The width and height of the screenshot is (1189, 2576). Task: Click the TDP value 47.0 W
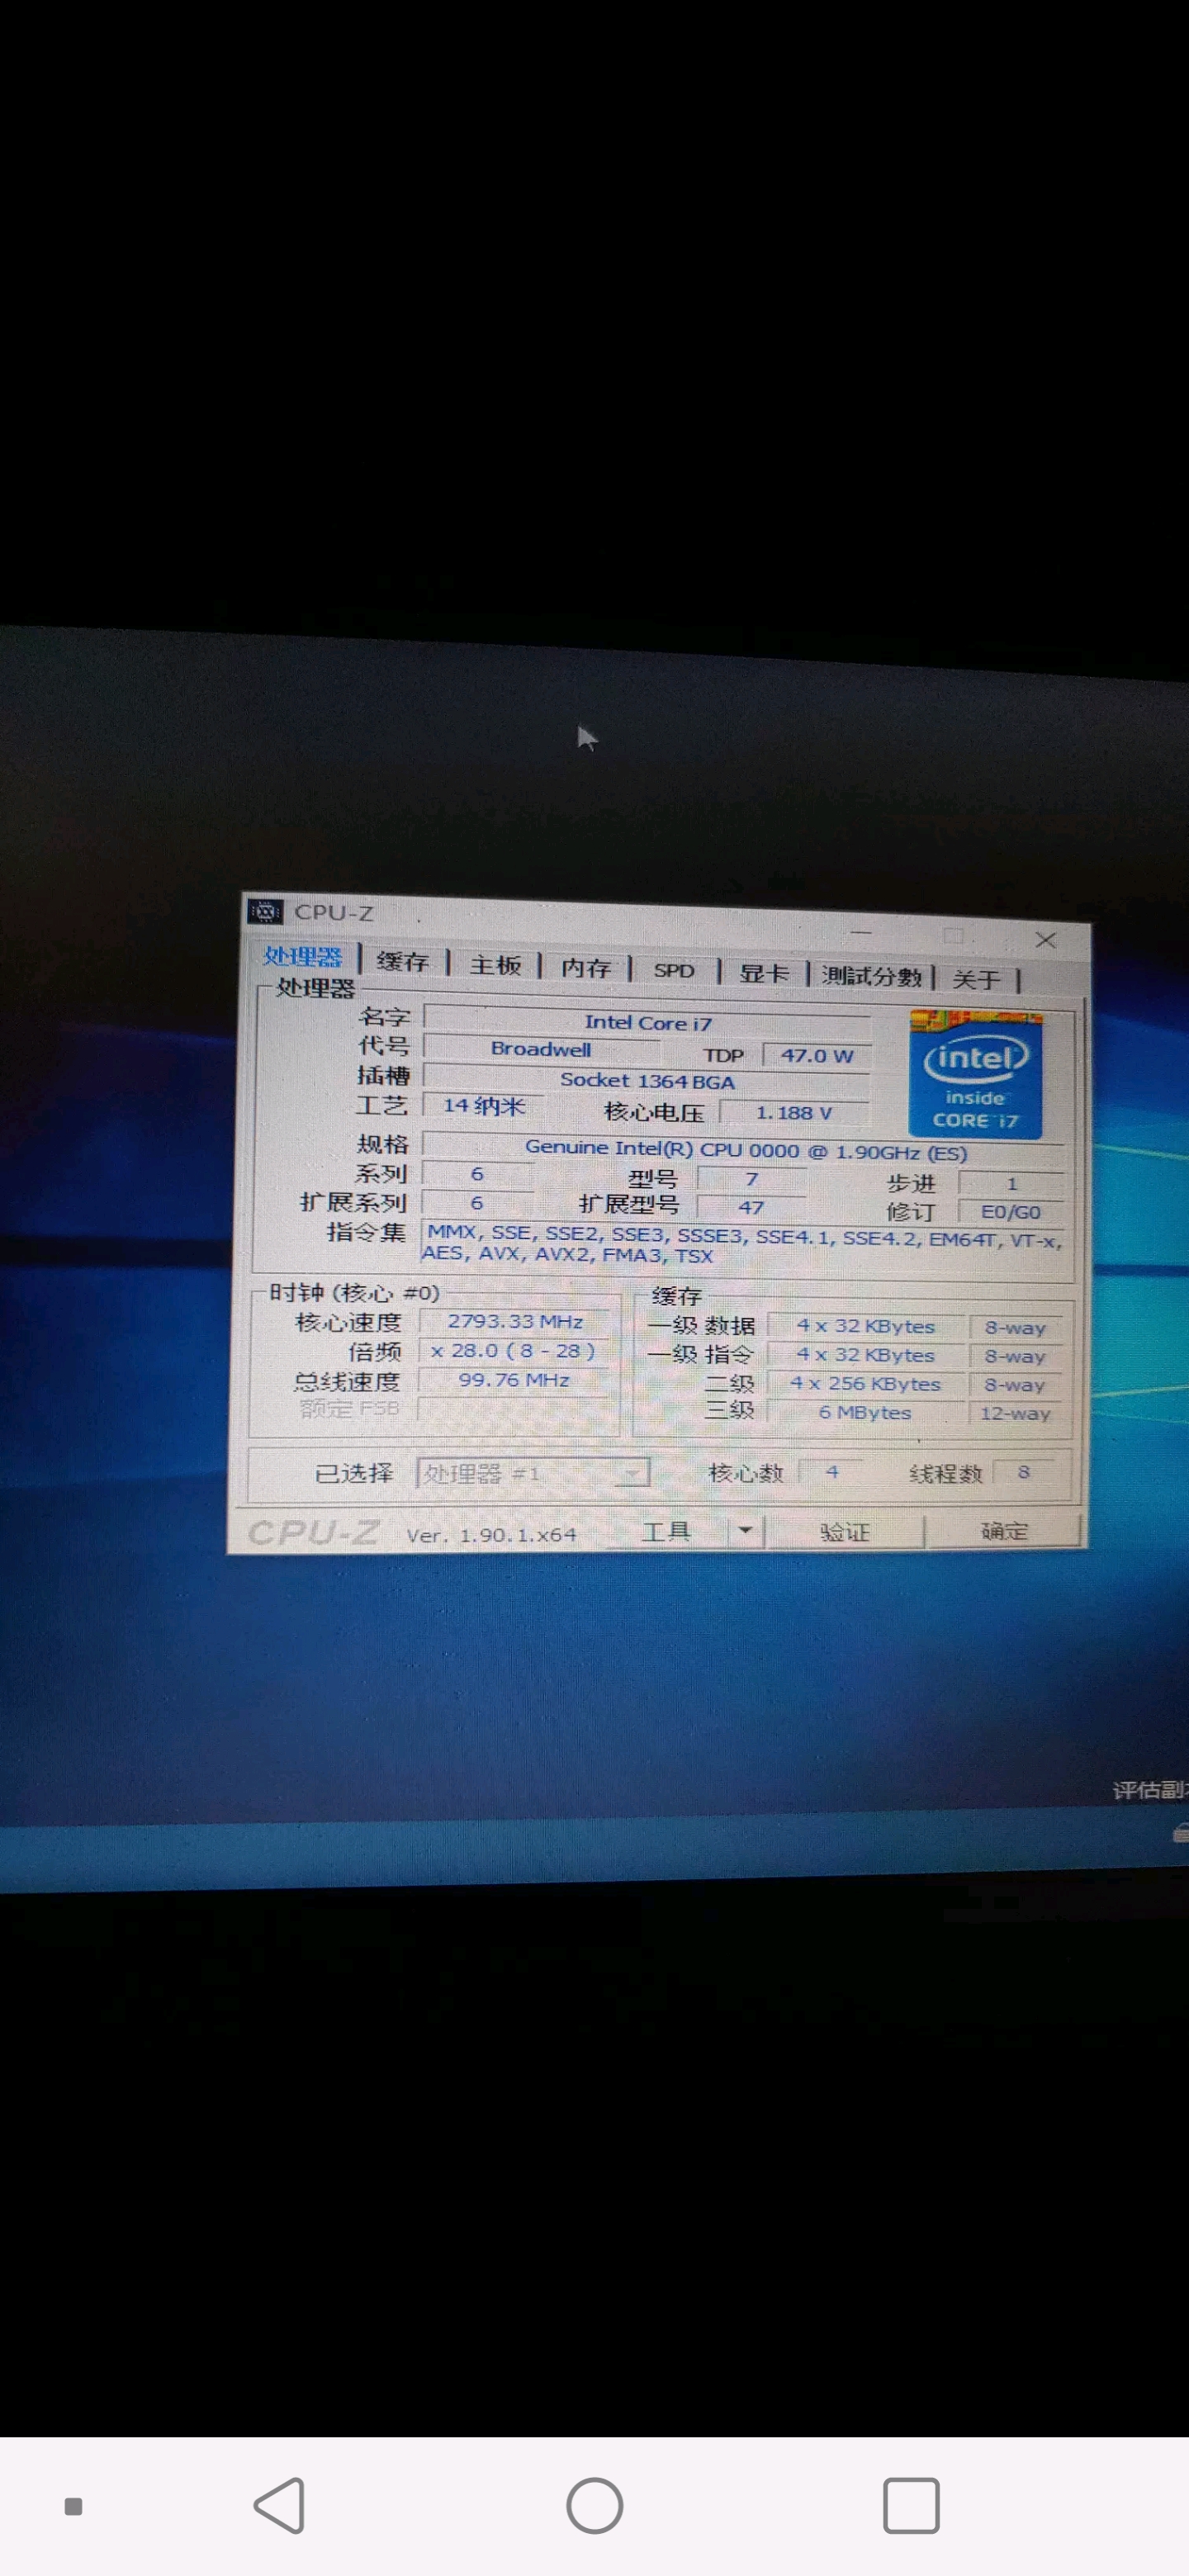click(817, 1055)
